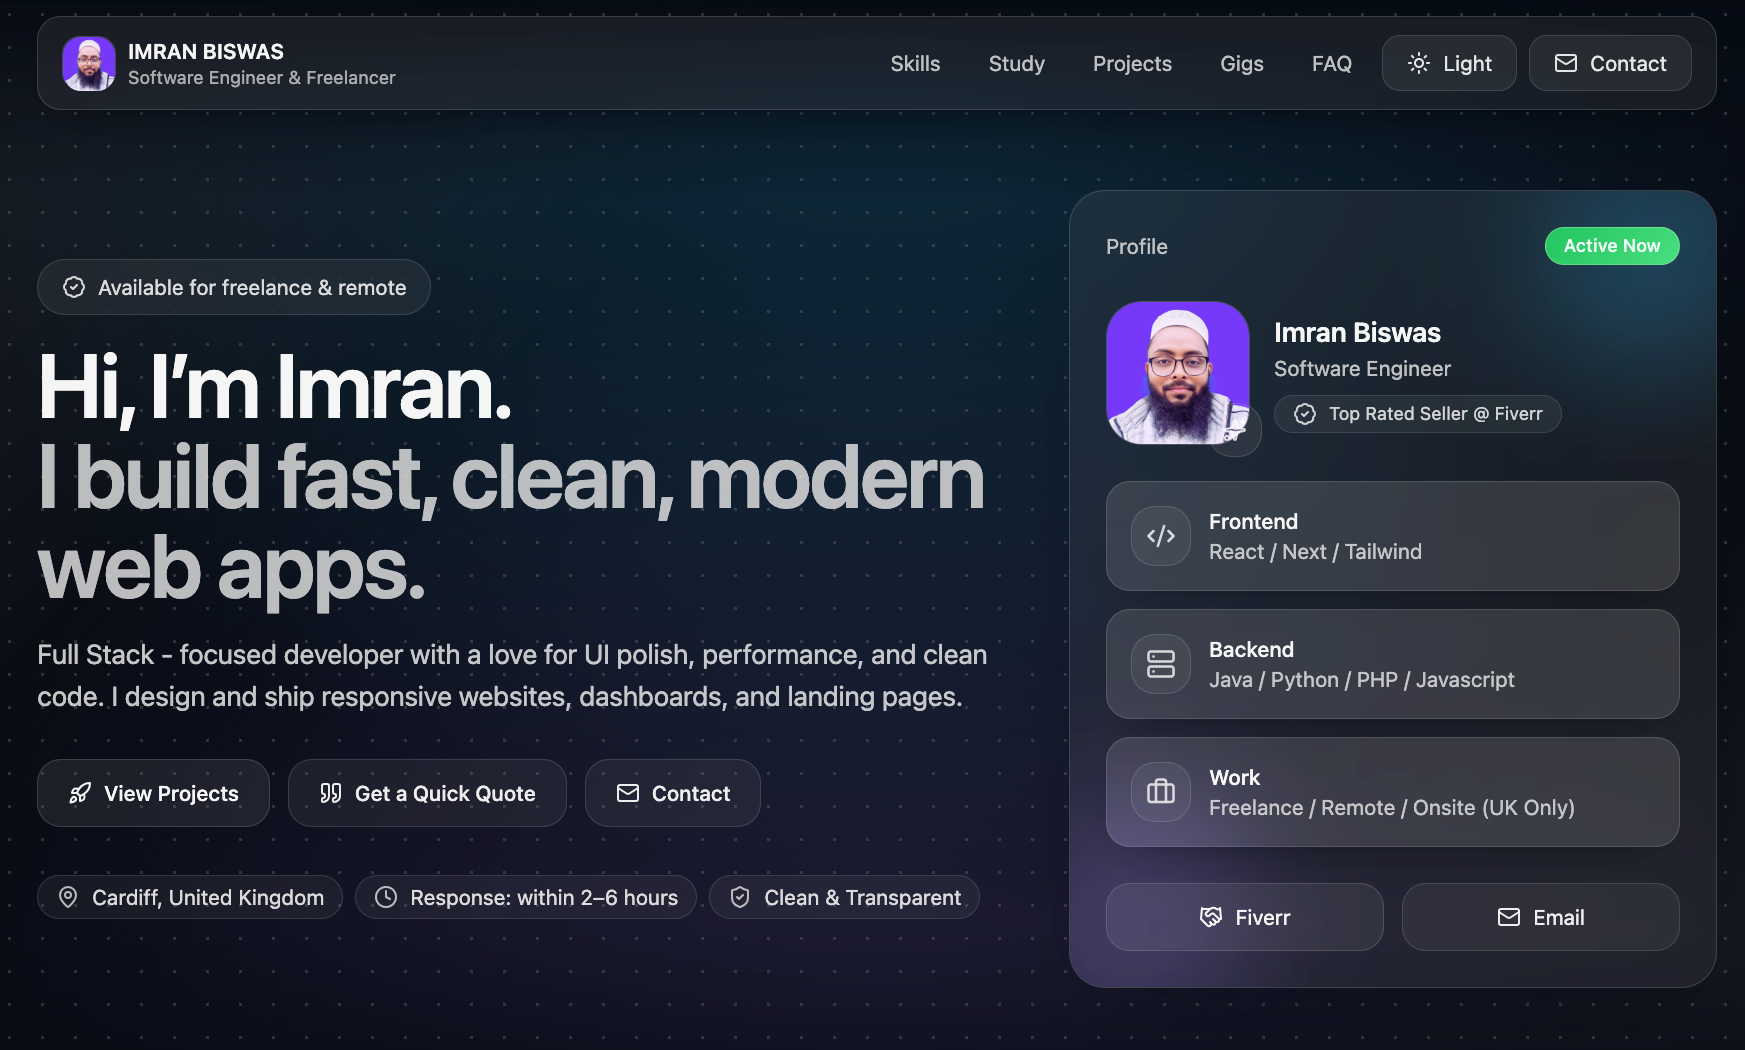The width and height of the screenshot is (1745, 1050).
Task: Click the envelope icon on Email button
Action: pyautogui.click(x=1508, y=917)
